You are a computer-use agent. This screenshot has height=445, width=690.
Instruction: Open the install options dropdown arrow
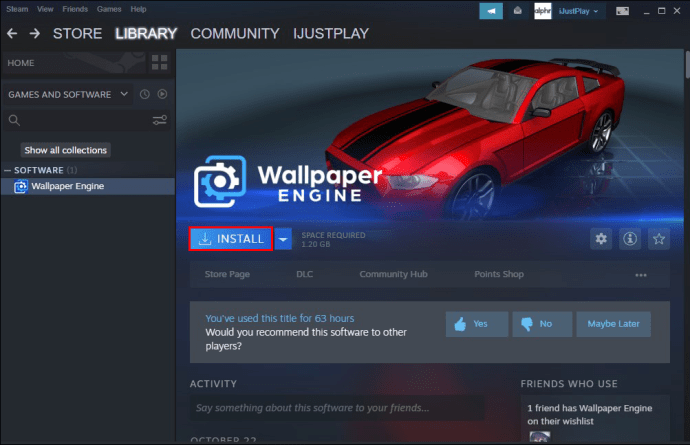click(283, 239)
